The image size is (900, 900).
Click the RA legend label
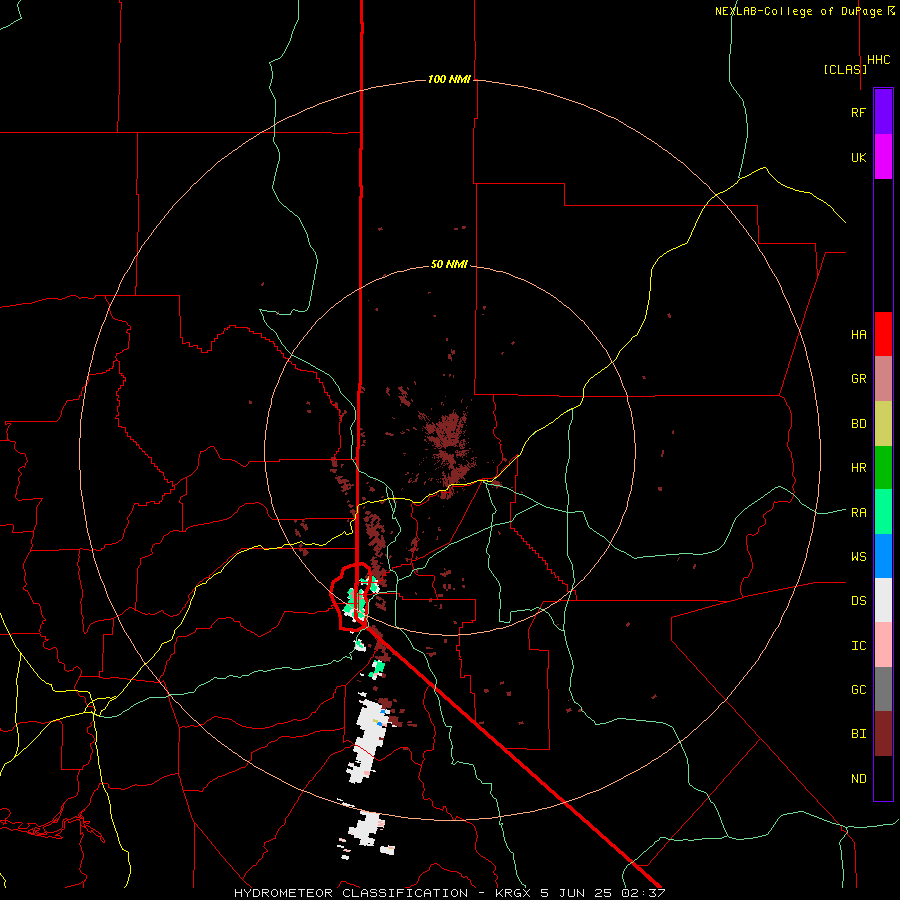pyautogui.click(x=858, y=512)
